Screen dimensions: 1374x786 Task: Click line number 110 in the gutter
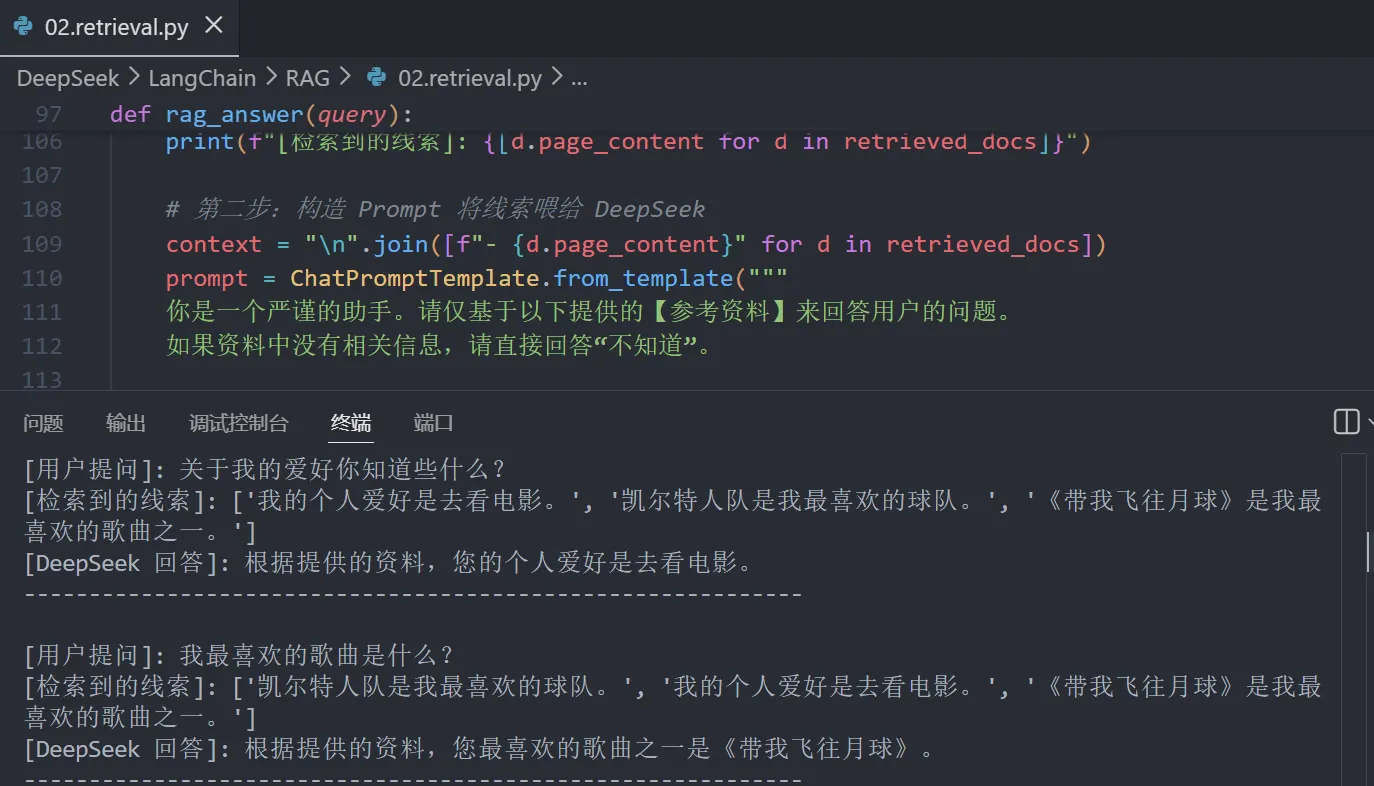pyautogui.click(x=42, y=278)
